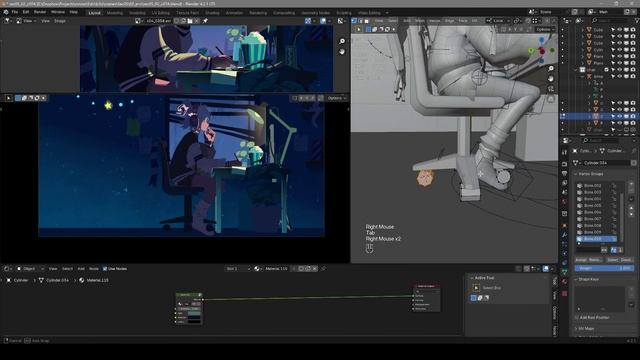Switch to the UV Editing workspace tab
Viewport: 640px width, 360px height.
161,13
